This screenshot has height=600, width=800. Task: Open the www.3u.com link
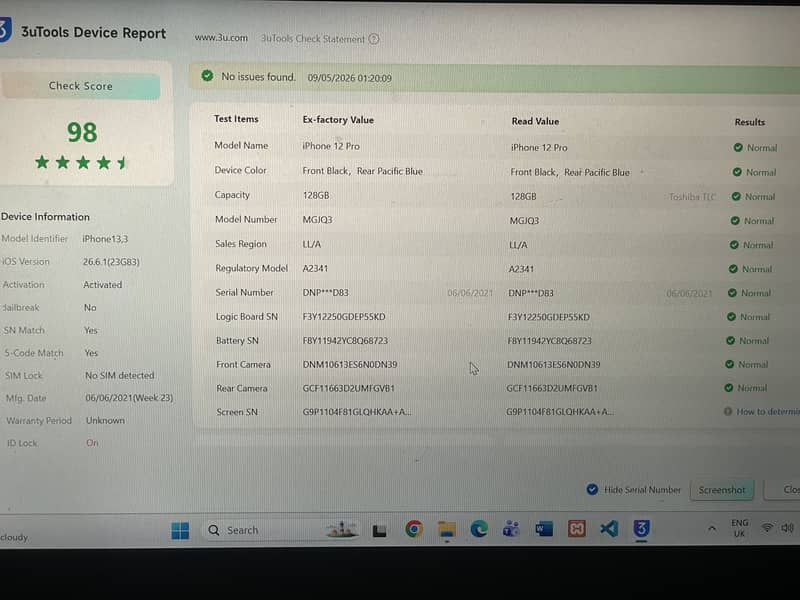click(221, 38)
